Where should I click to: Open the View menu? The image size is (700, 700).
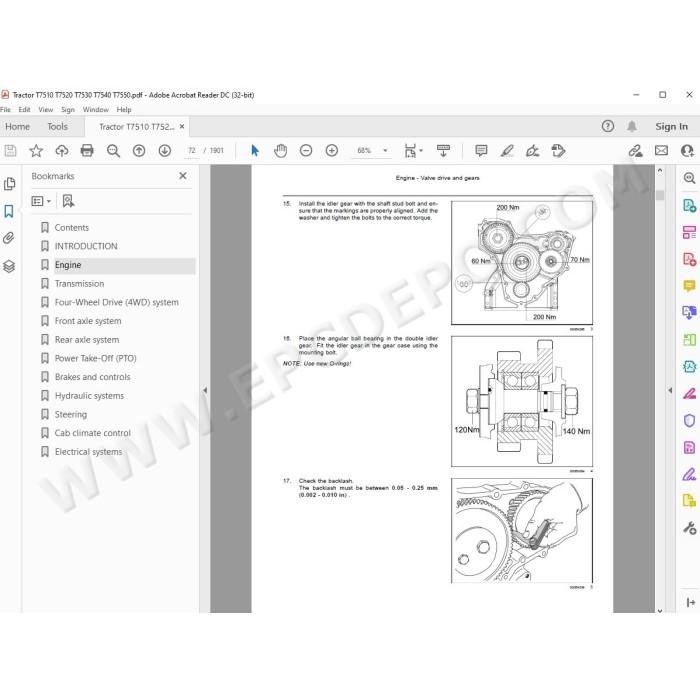46,110
